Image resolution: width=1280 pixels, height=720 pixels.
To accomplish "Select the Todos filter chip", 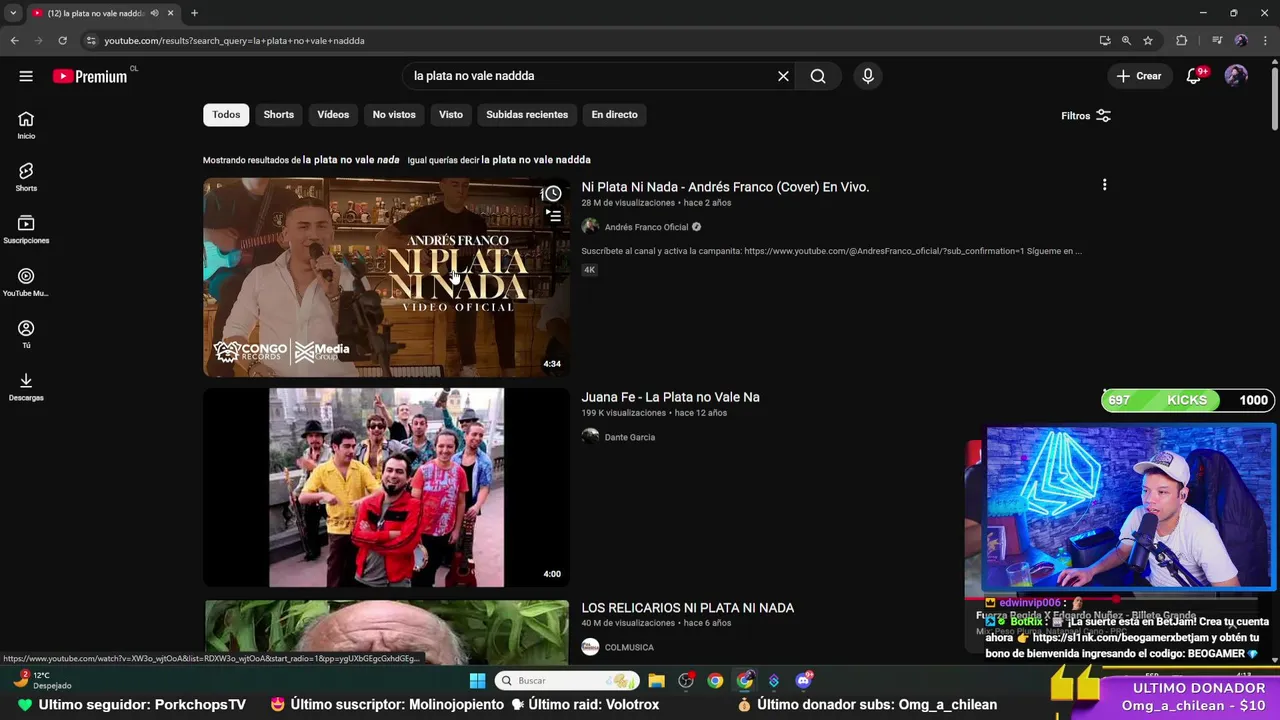I will pyautogui.click(x=226, y=115).
